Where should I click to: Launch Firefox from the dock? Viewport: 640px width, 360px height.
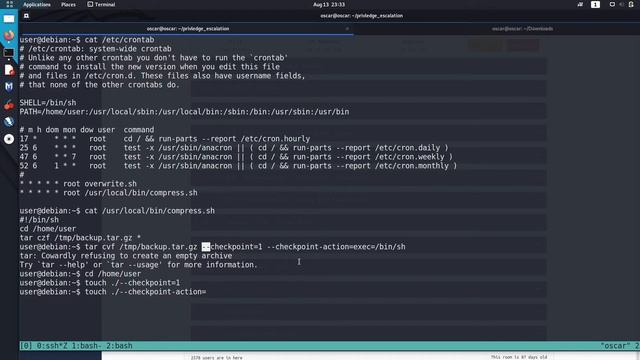9,36
